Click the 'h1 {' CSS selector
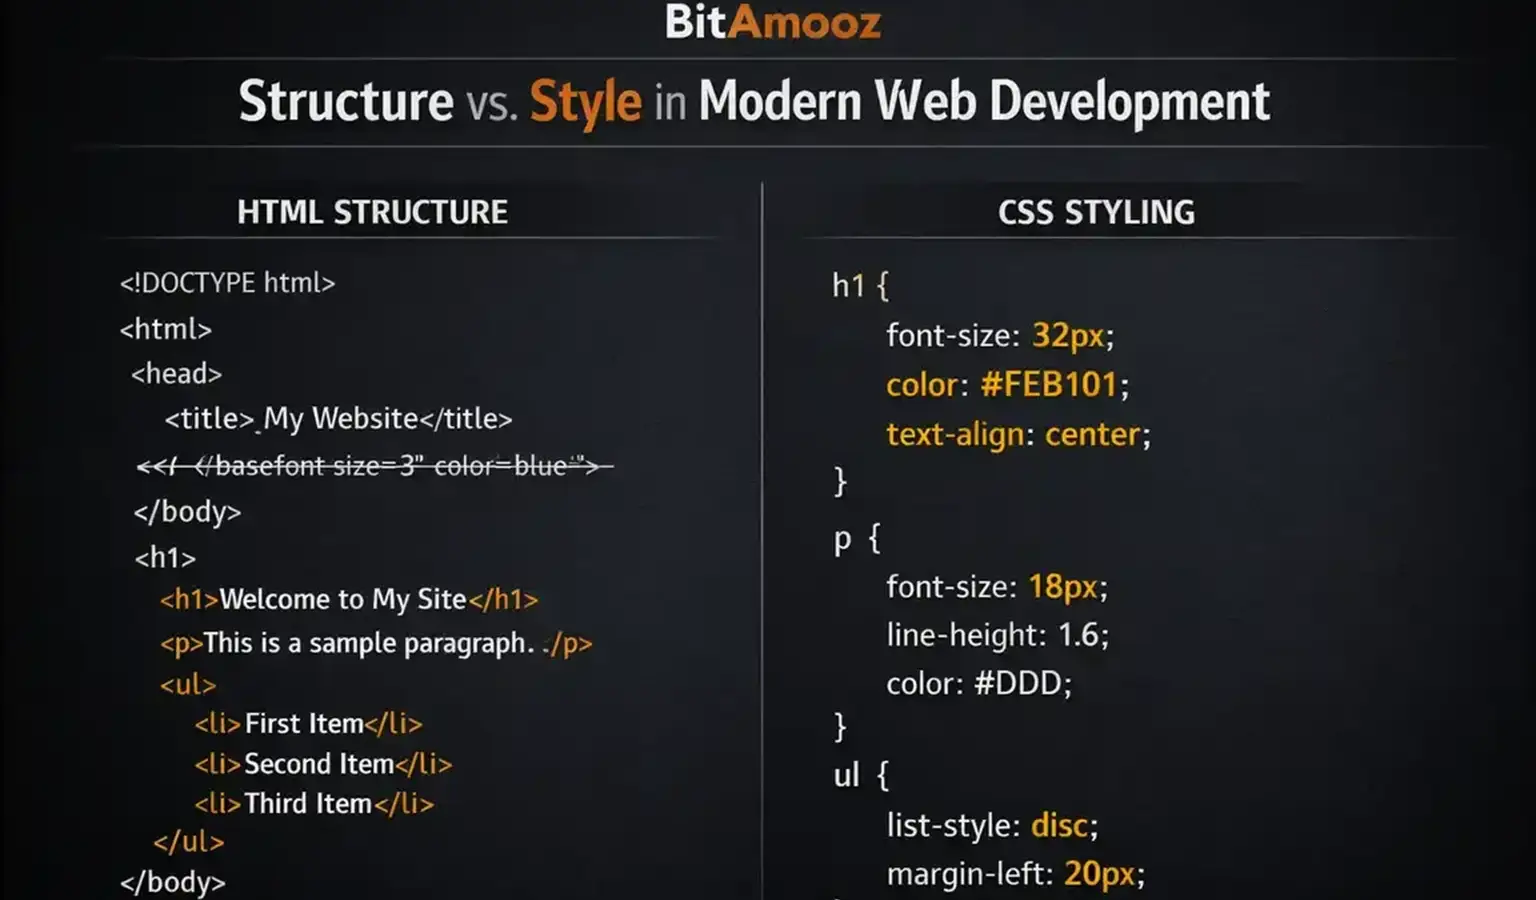The width and height of the screenshot is (1536, 900). 860,286
